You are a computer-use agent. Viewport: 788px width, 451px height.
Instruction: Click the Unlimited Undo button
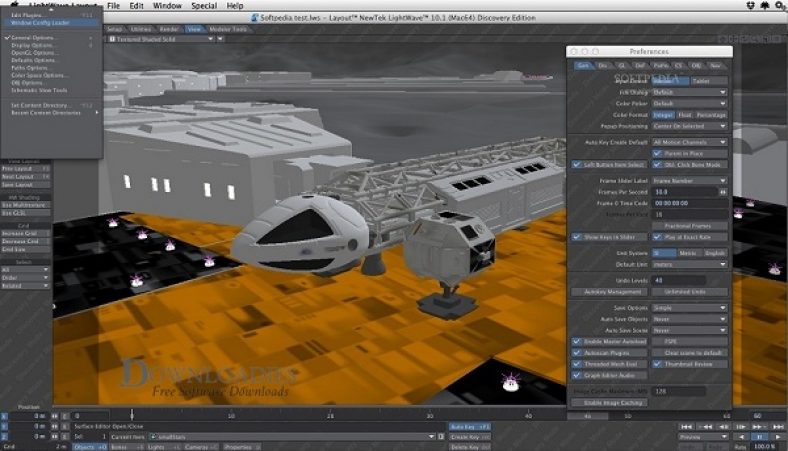[x=689, y=291]
